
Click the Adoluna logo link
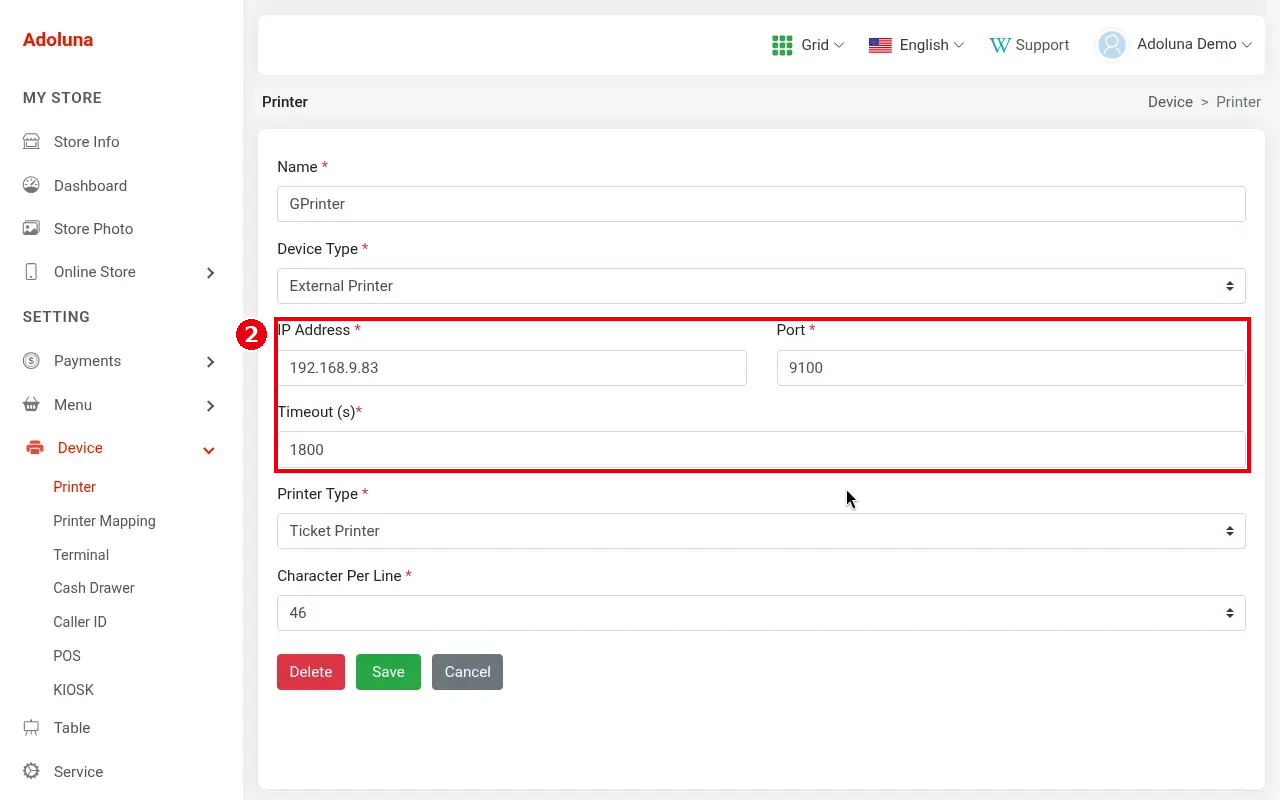pos(58,40)
